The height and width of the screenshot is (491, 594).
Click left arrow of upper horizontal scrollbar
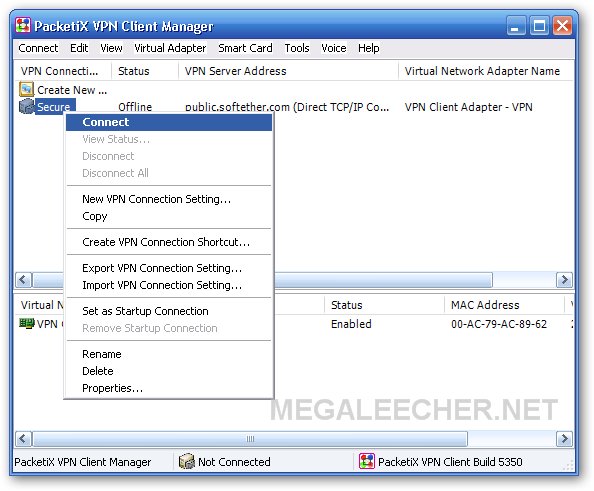(x=23, y=280)
